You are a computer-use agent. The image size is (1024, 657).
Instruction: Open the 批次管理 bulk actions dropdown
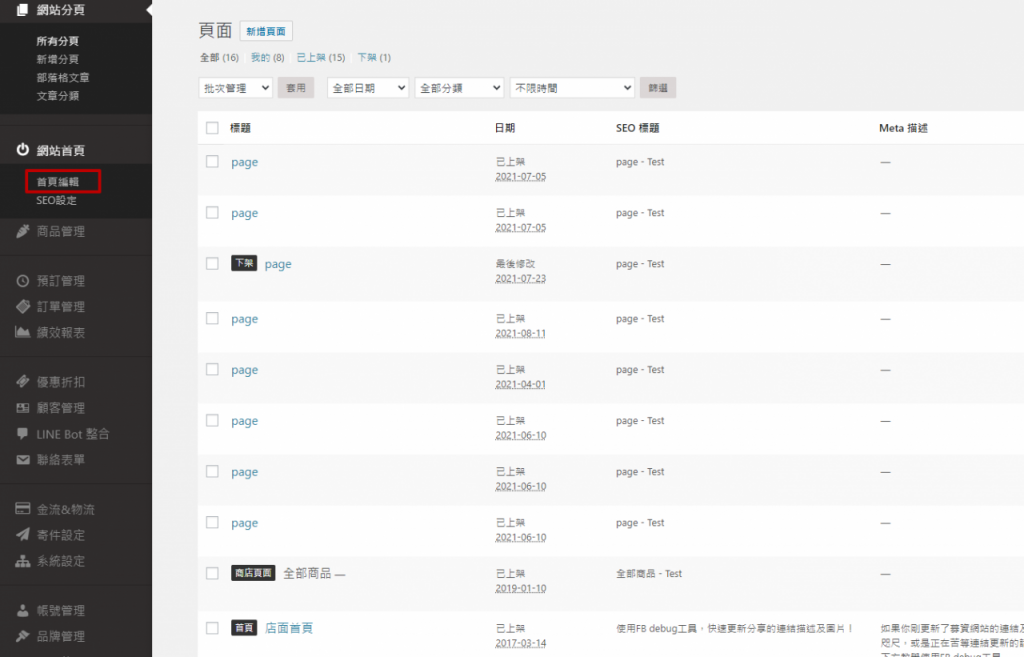[235, 88]
